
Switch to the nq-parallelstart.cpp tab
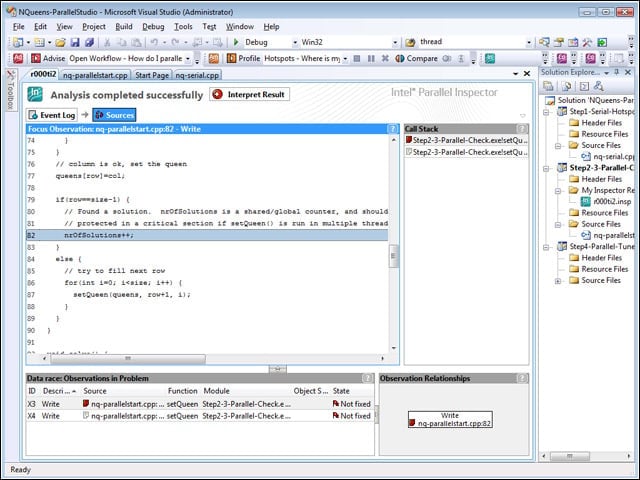[x=95, y=75]
